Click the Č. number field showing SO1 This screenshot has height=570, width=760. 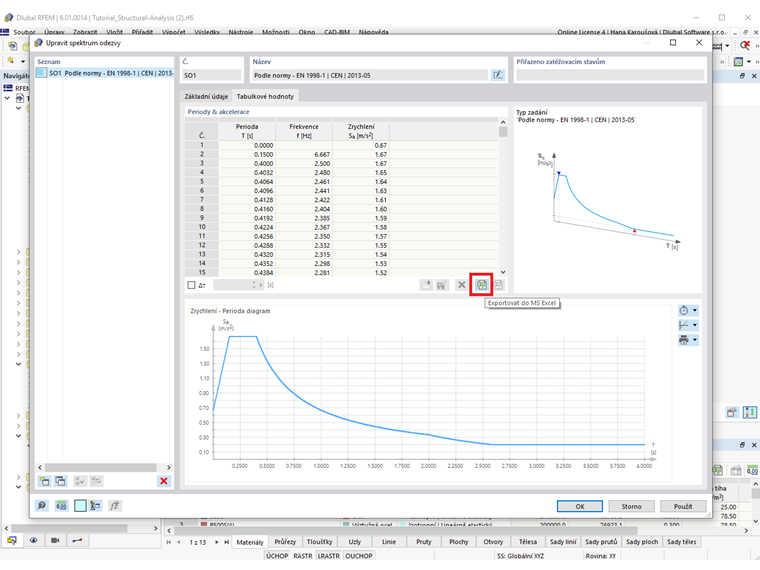211,75
